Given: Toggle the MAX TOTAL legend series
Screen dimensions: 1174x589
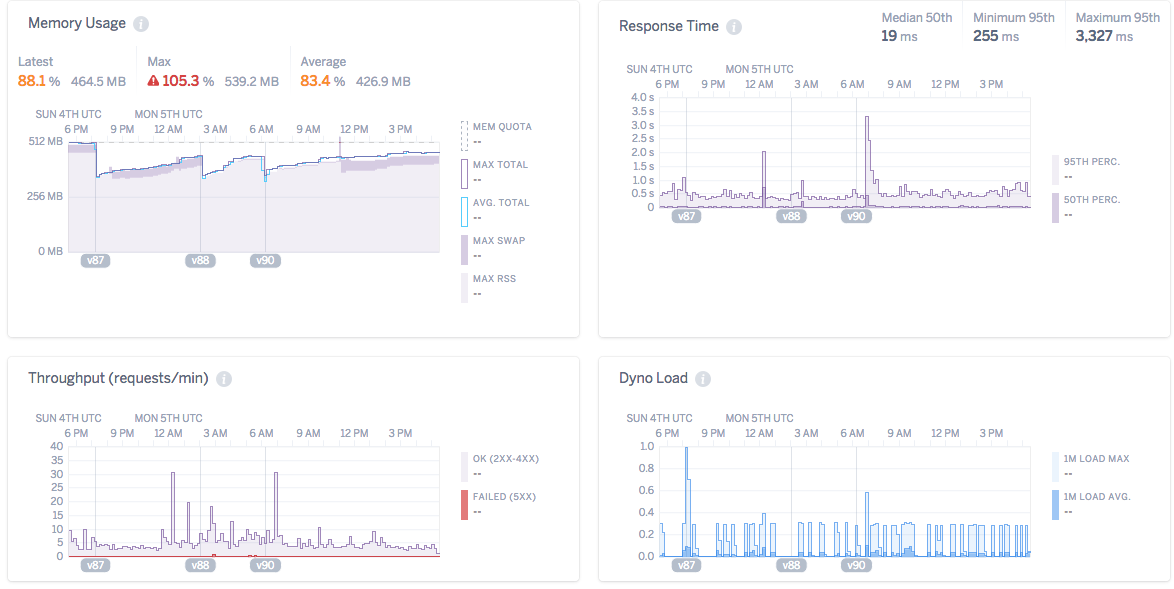Looking at the screenshot, I should click(494, 173).
